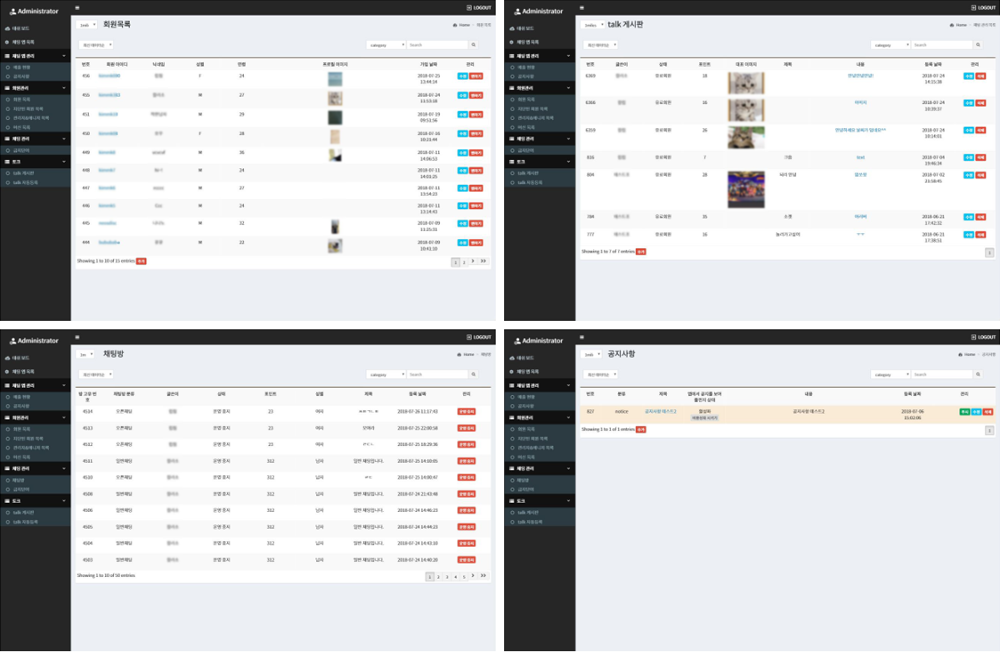Go to page 2 in 회원목록 pagination
This screenshot has height=652, width=1000.
(x=465, y=262)
